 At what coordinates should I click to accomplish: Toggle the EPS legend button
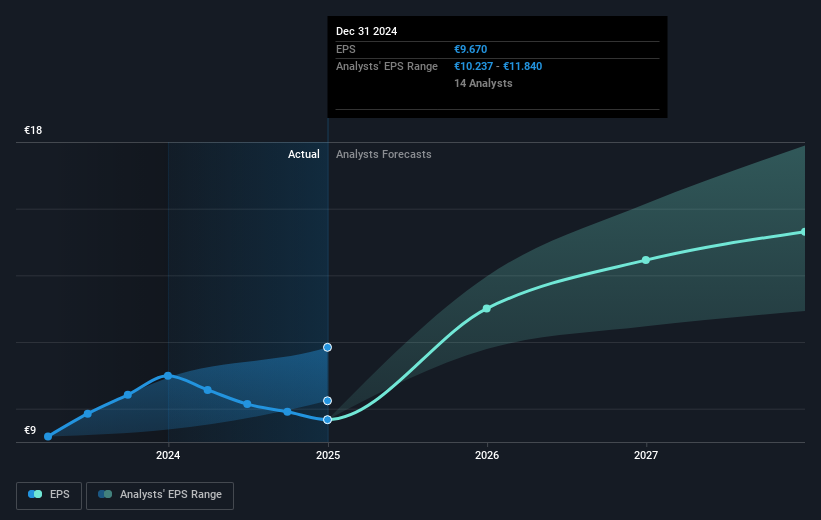click(49, 495)
